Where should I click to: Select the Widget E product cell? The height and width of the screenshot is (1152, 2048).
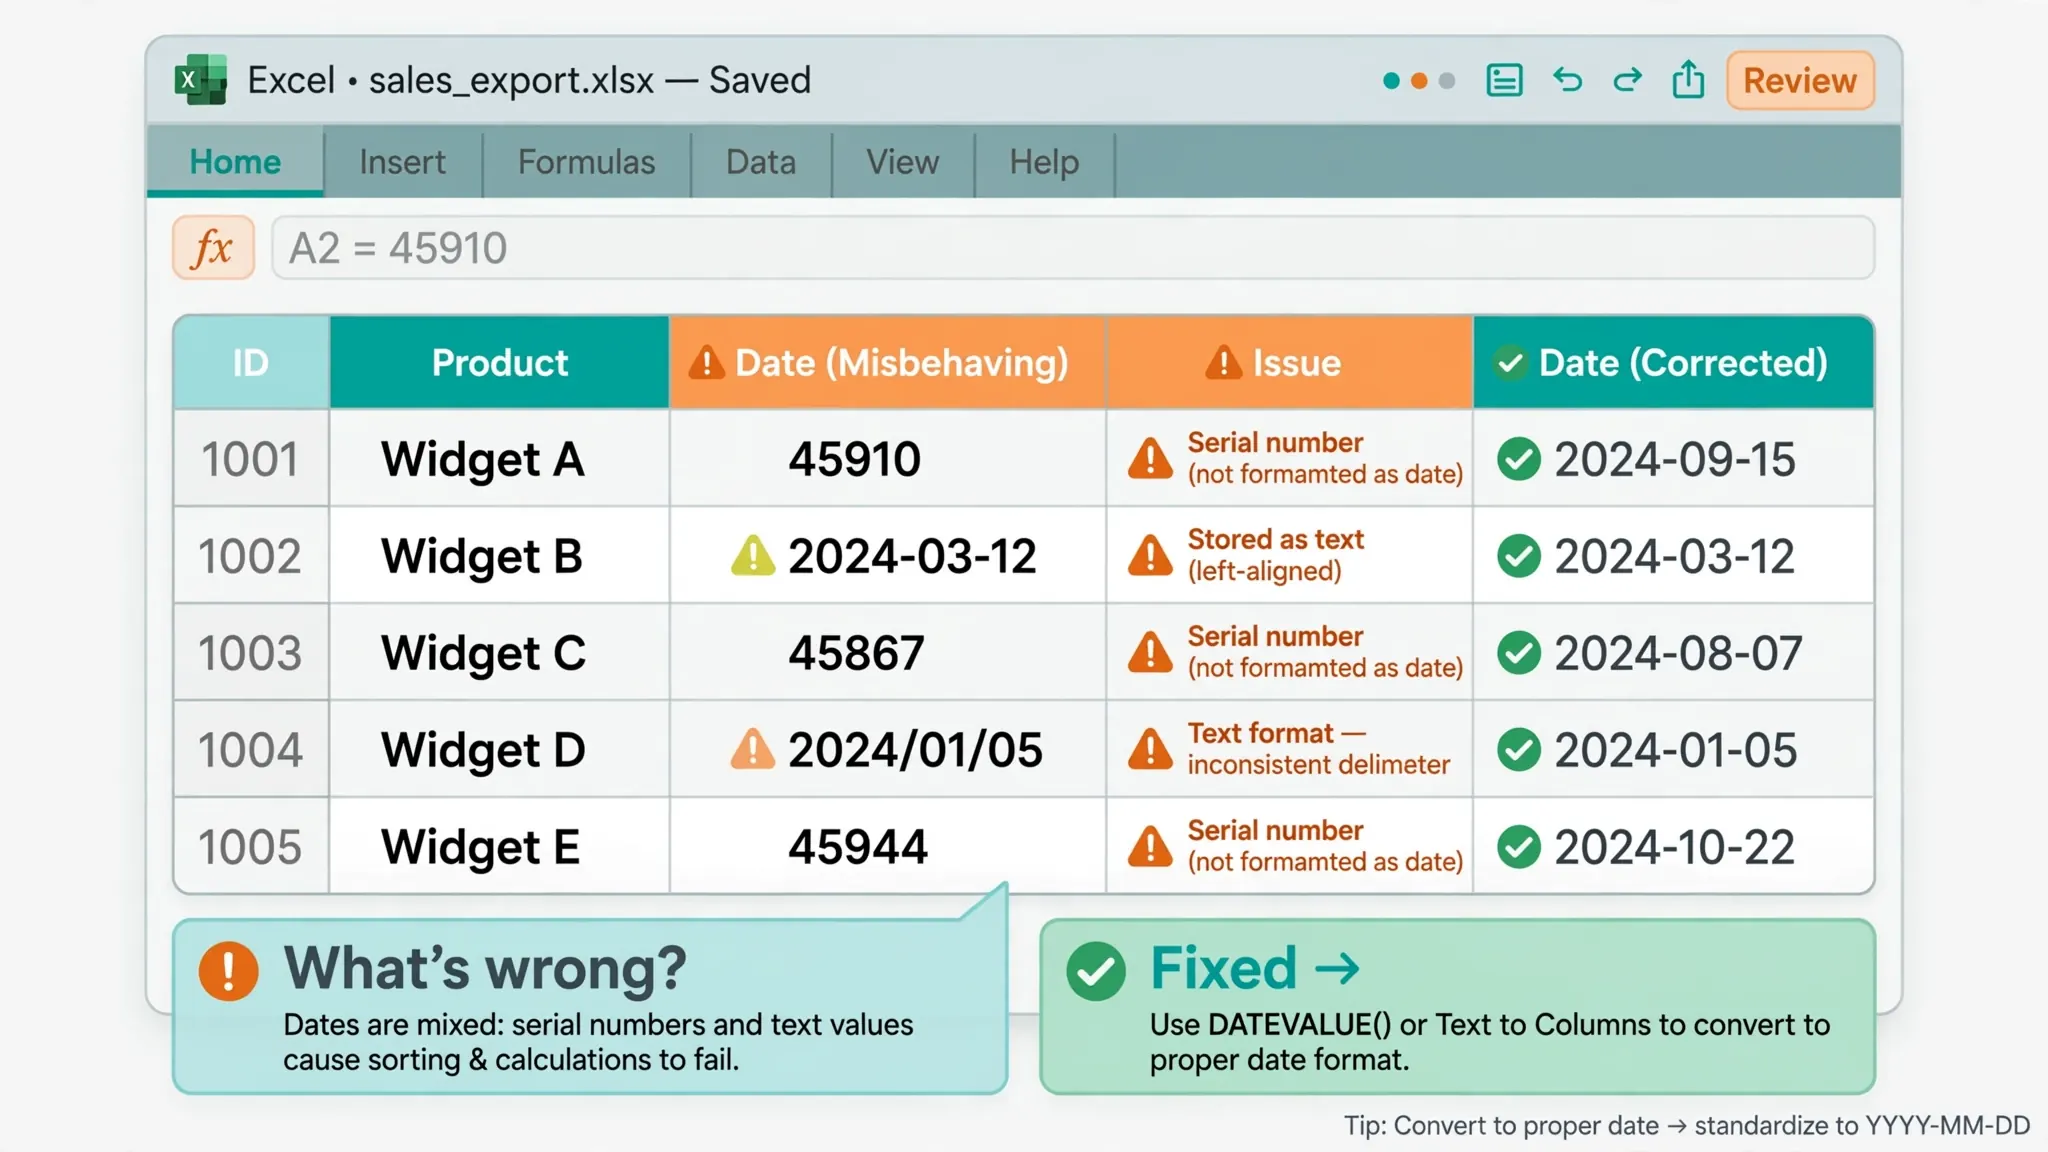coord(499,847)
